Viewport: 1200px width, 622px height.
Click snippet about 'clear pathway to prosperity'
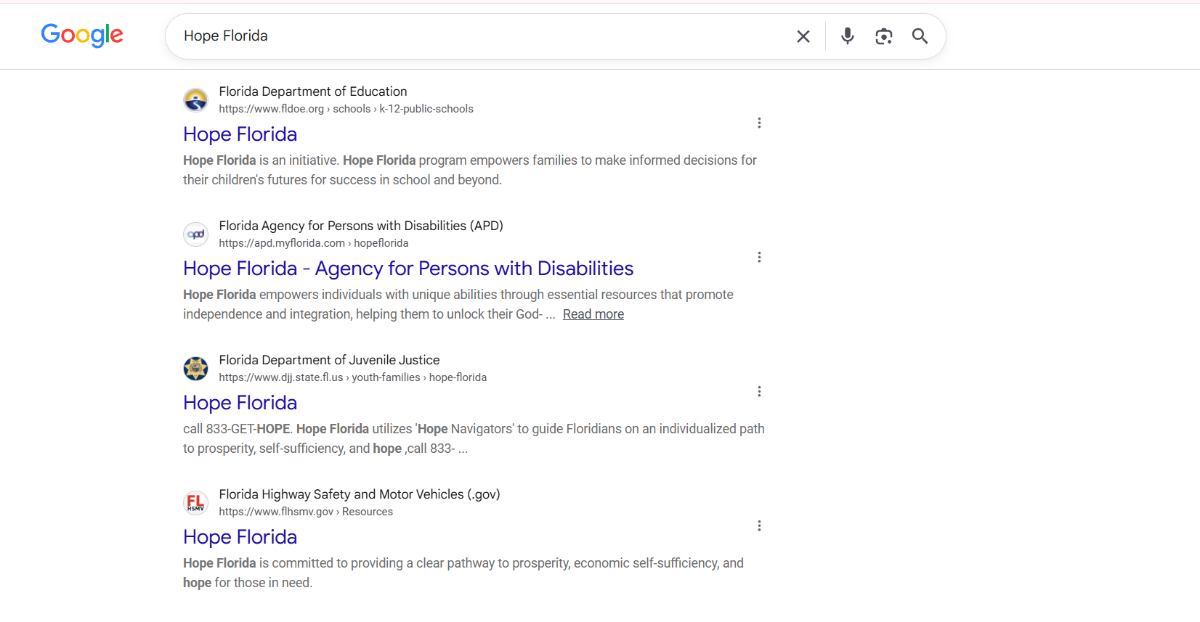coord(463,572)
